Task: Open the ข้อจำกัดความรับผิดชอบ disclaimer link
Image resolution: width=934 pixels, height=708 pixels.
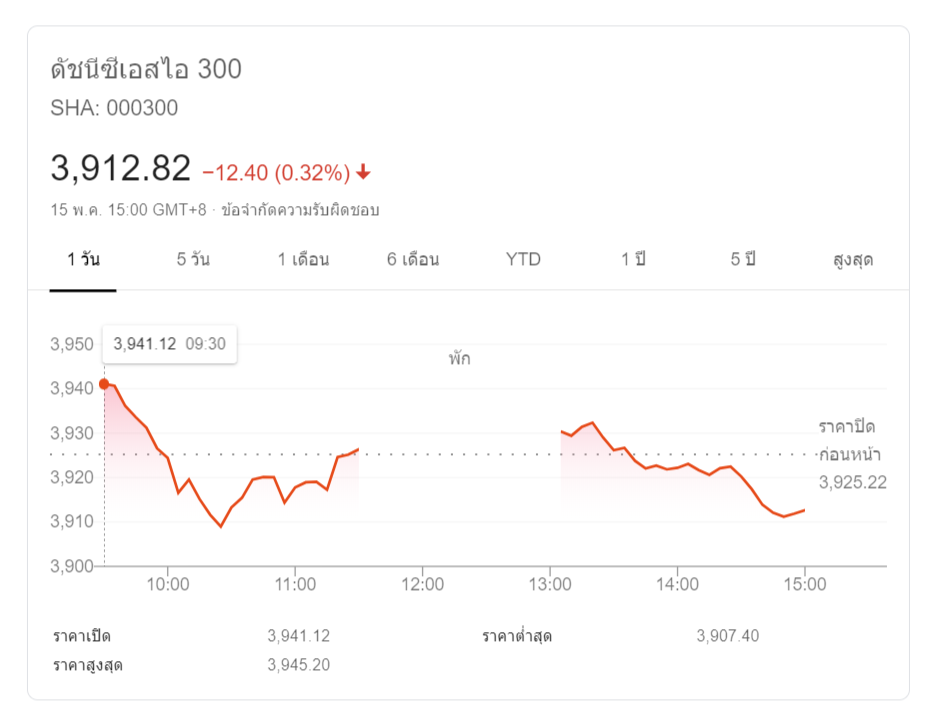Action: (x=300, y=210)
